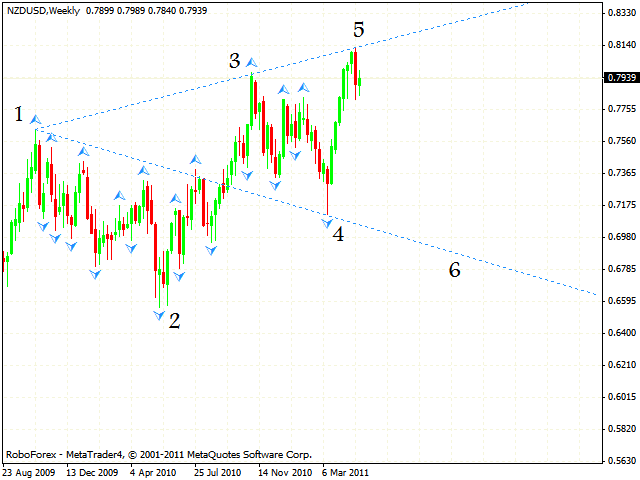Click the 14 Nov 2010 date label
Screen dimensions: 640x480
tap(285, 471)
